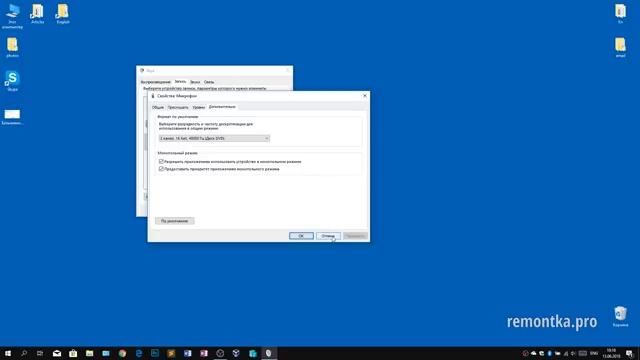This screenshot has width=640, height=360.
Task: Open the Recycle Bin
Action: [620, 316]
